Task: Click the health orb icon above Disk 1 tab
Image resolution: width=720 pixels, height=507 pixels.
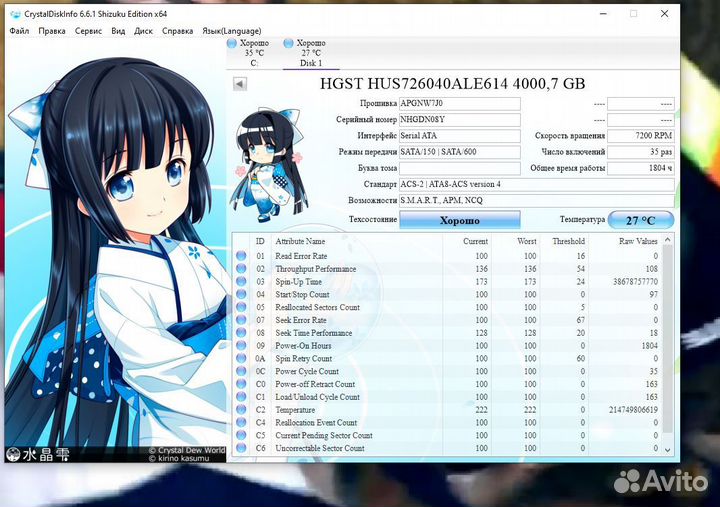Action: tap(288, 43)
